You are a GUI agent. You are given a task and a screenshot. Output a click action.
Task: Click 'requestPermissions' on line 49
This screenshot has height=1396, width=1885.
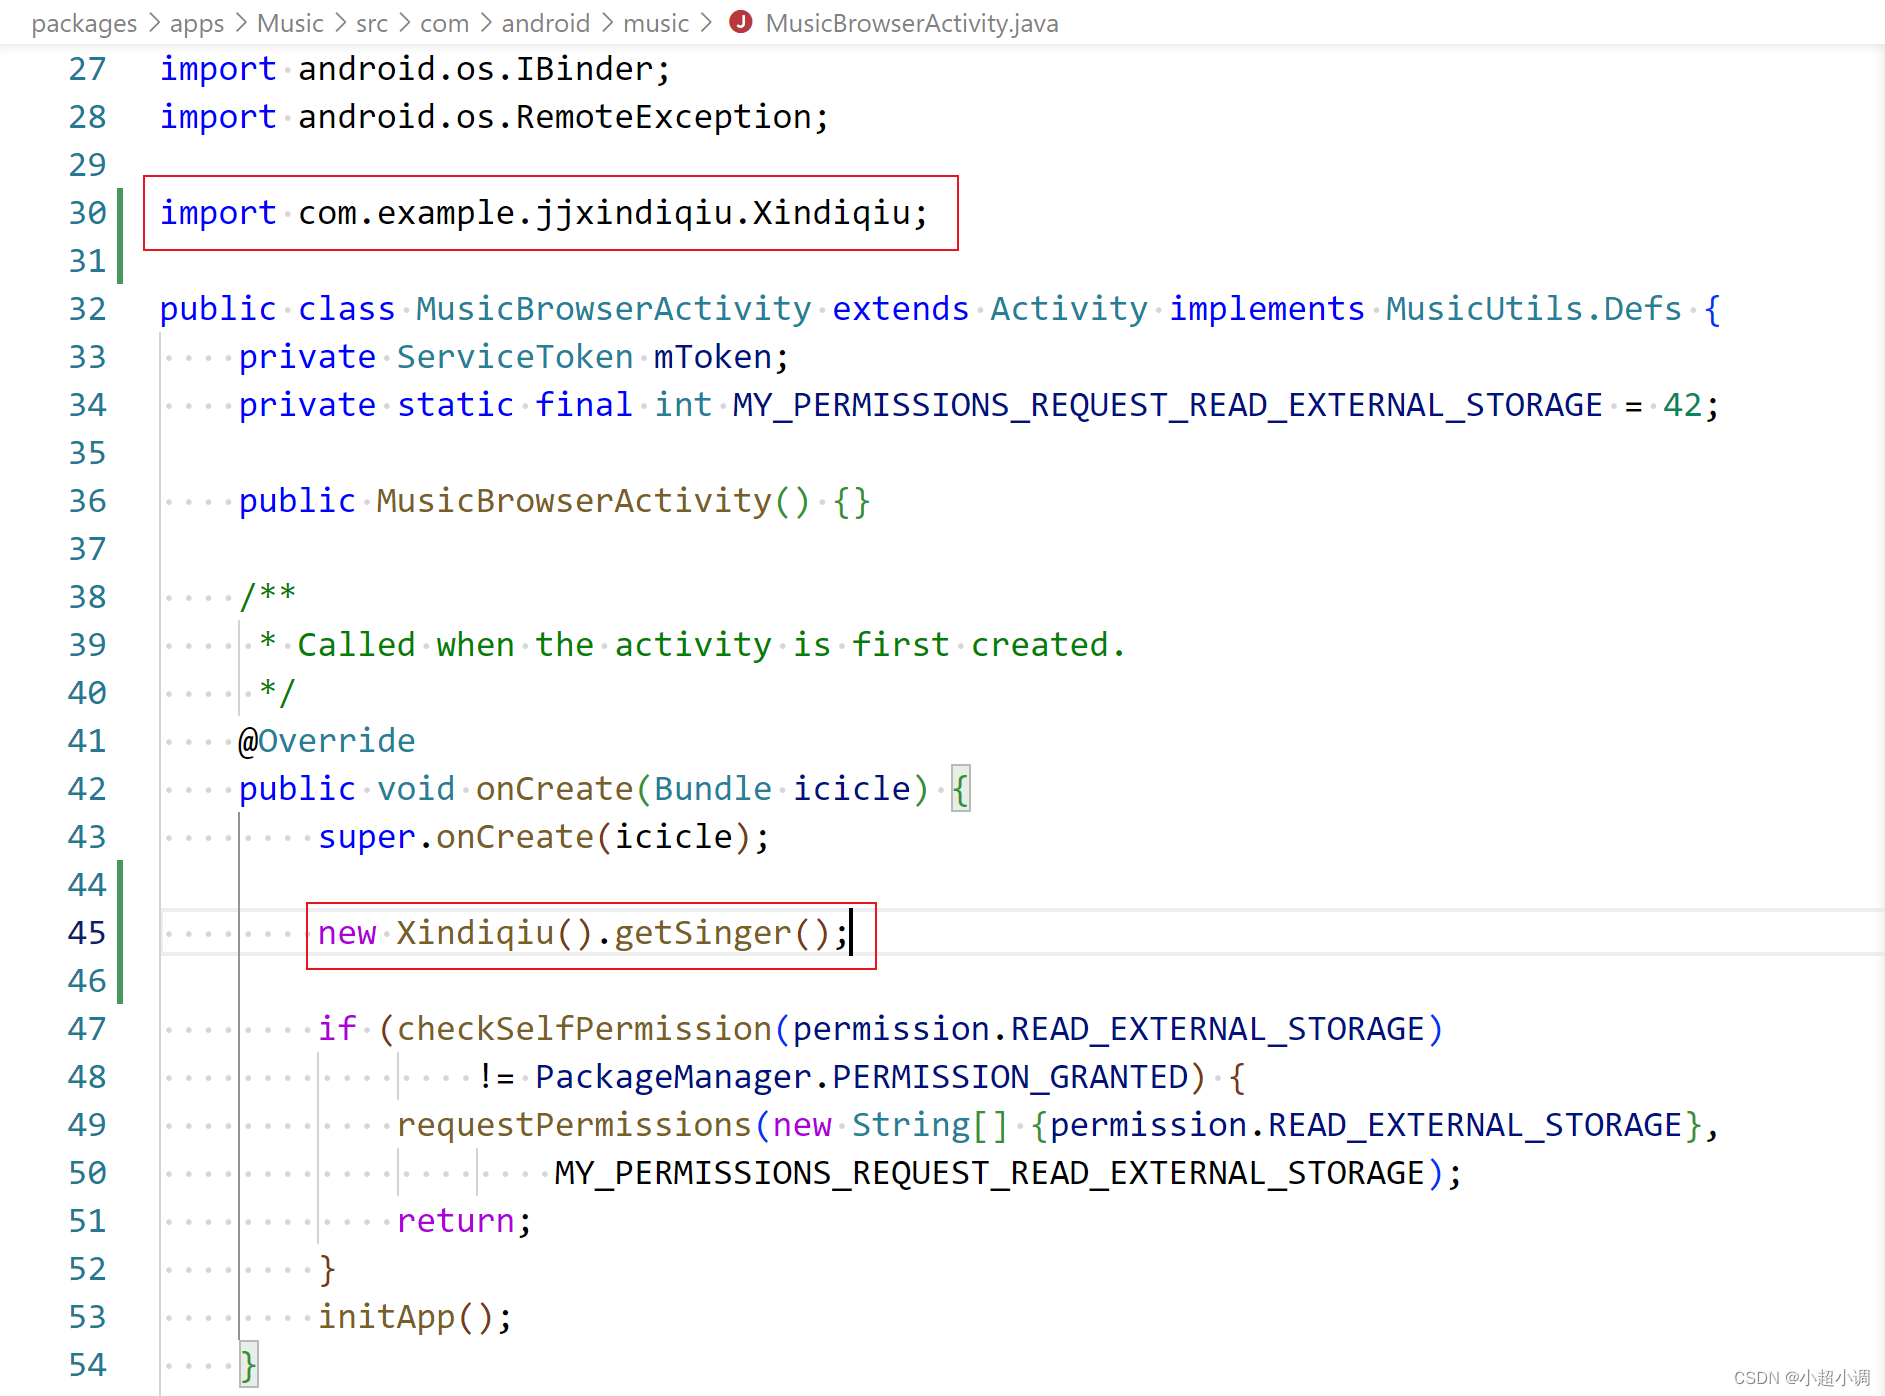click(x=574, y=1125)
